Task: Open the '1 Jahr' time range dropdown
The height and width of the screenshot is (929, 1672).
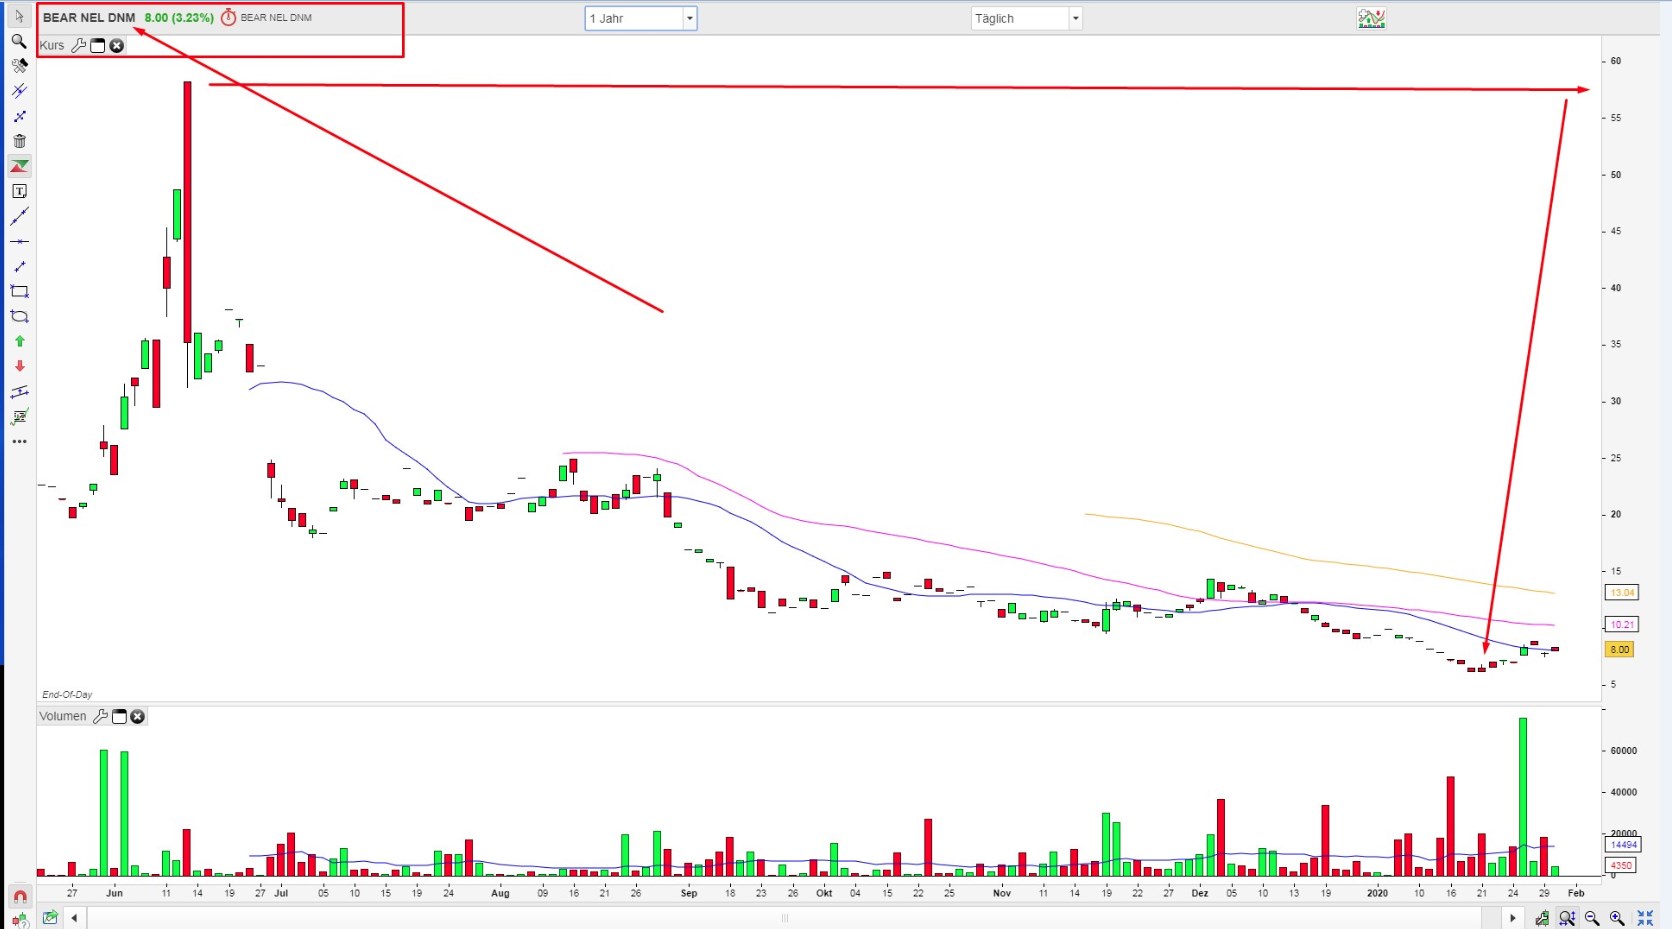Action: [x=641, y=18]
